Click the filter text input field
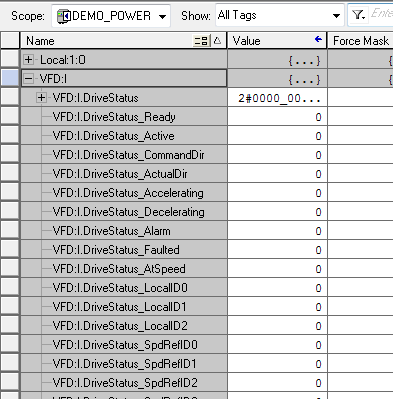Image resolution: width=393 pixels, height=399 pixels. coord(381,15)
